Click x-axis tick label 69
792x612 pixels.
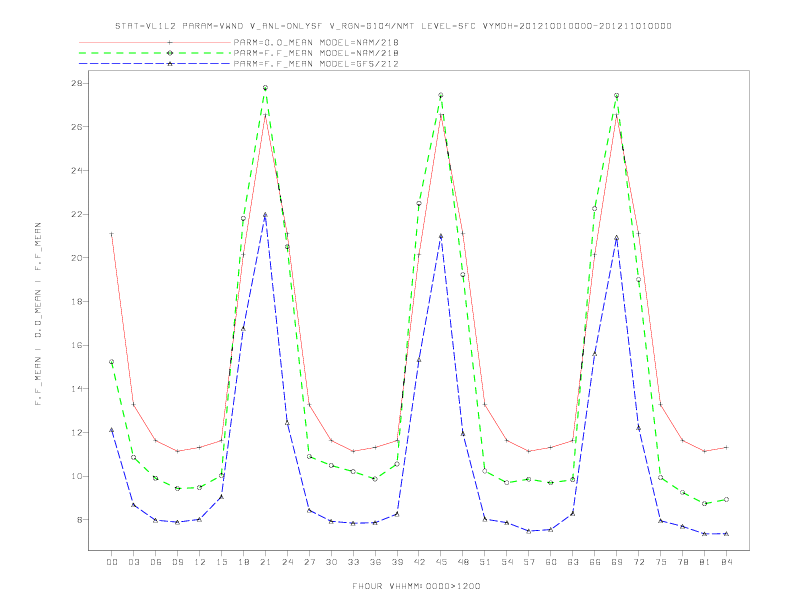617,562
